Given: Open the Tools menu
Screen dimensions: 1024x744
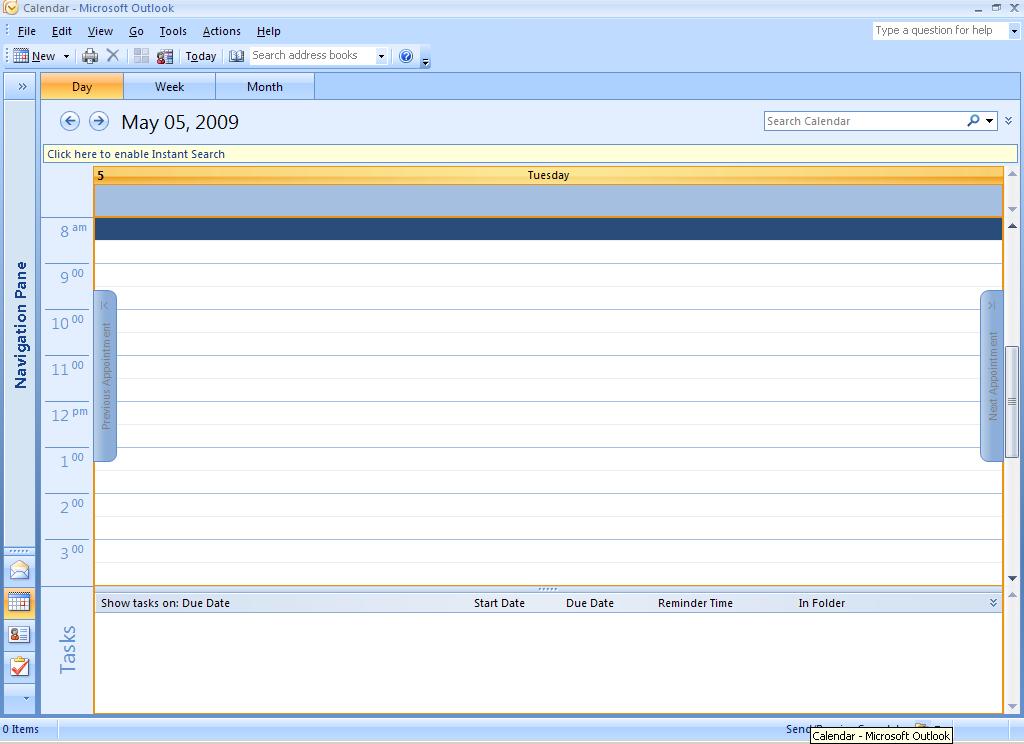Looking at the screenshot, I should tap(173, 31).
